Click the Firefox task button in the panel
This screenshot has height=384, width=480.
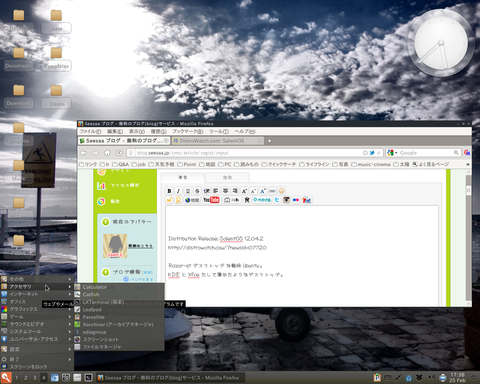pos(171,378)
